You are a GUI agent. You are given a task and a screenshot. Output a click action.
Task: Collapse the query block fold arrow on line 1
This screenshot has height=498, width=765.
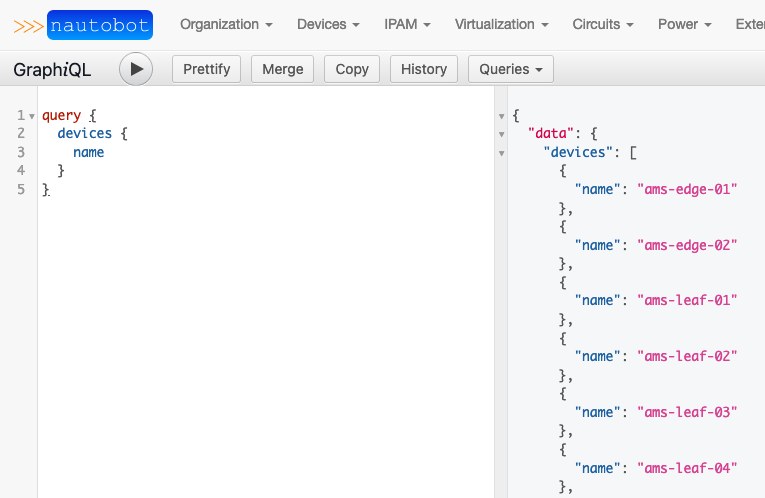[32, 116]
